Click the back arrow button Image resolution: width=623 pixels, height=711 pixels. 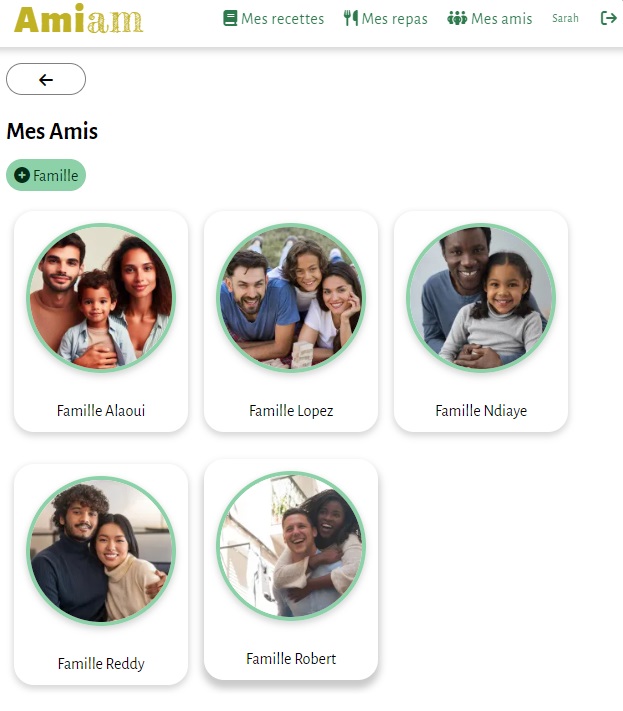(46, 79)
